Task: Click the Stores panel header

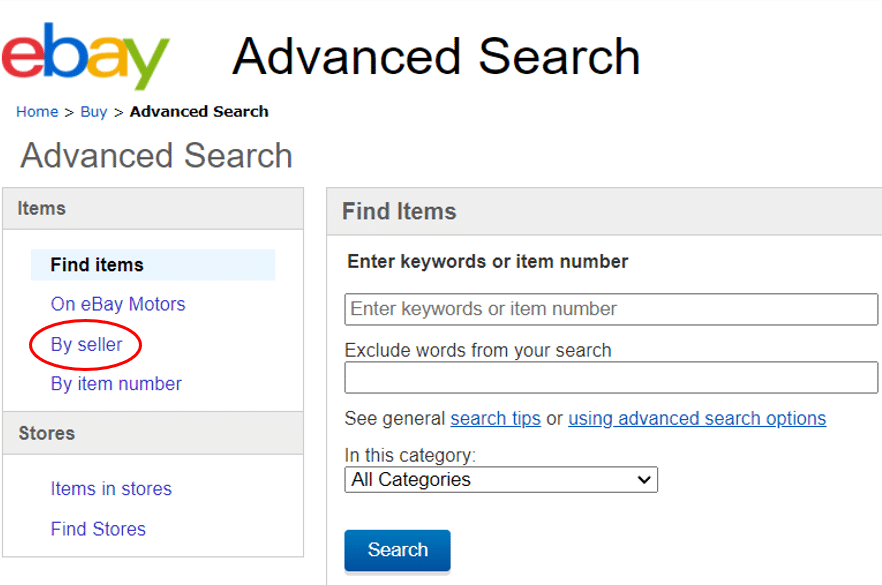Action: pyautogui.click(x=45, y=433)
